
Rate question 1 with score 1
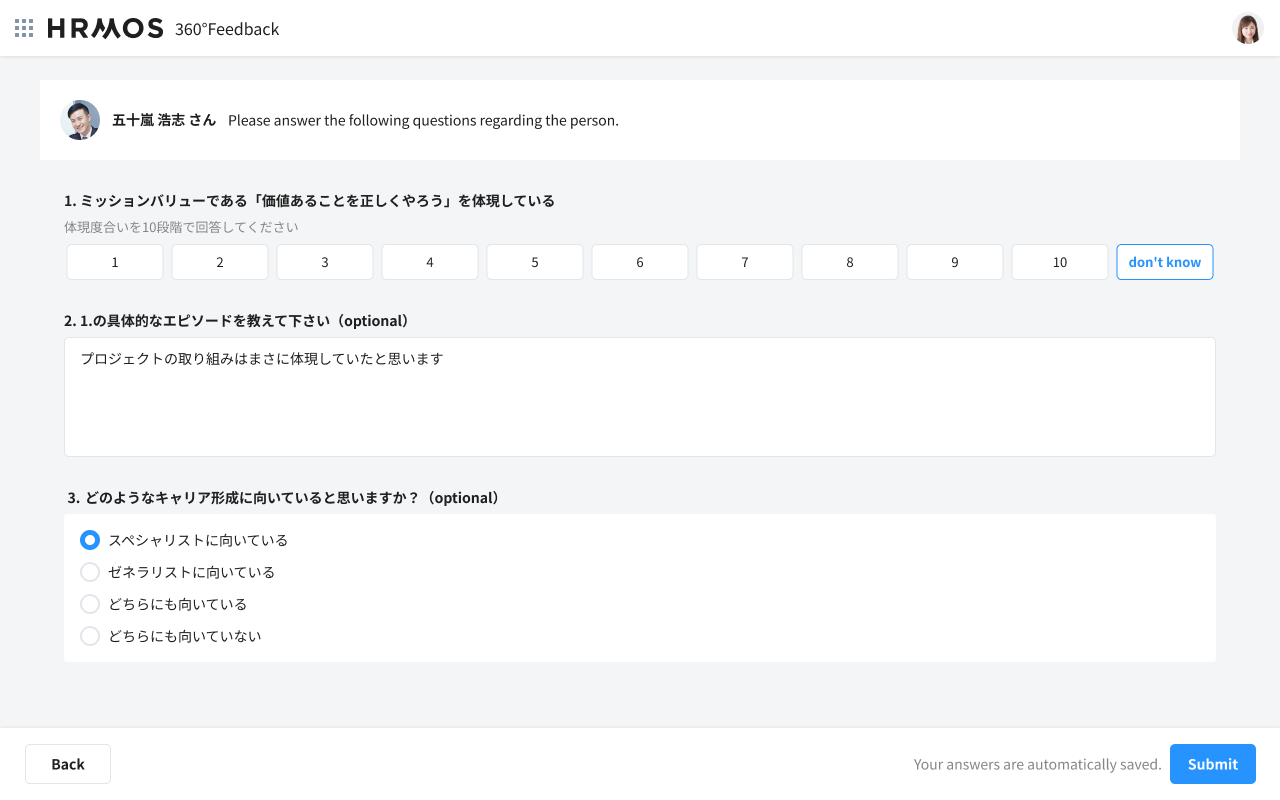115,262
